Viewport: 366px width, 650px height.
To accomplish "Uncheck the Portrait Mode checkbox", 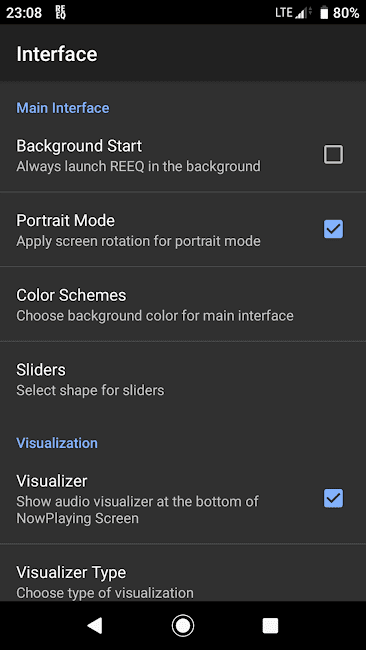I will pyautogui.click(x=333, y=229).
